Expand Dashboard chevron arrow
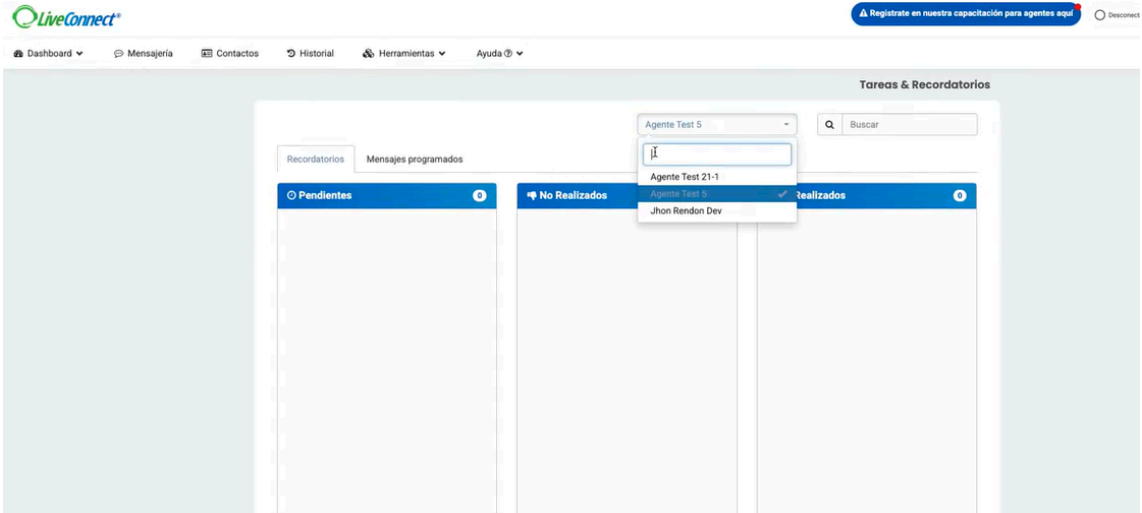 [79, 53]
